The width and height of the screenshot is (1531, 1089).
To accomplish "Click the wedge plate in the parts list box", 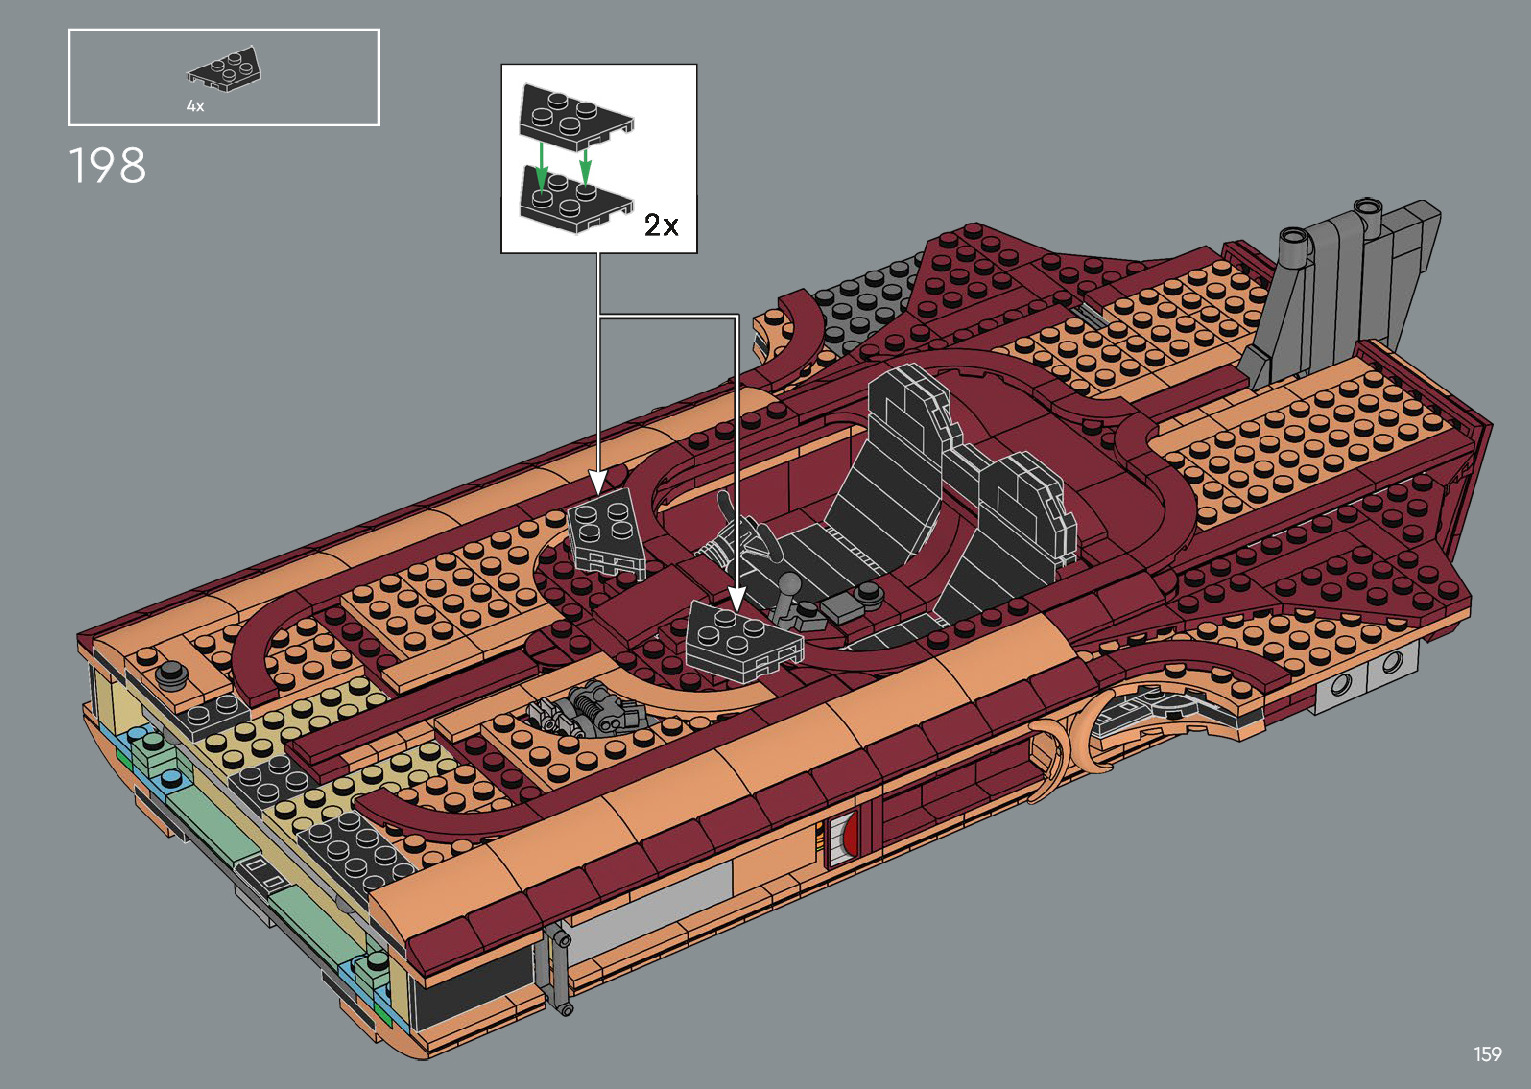I will coord(226,71).
